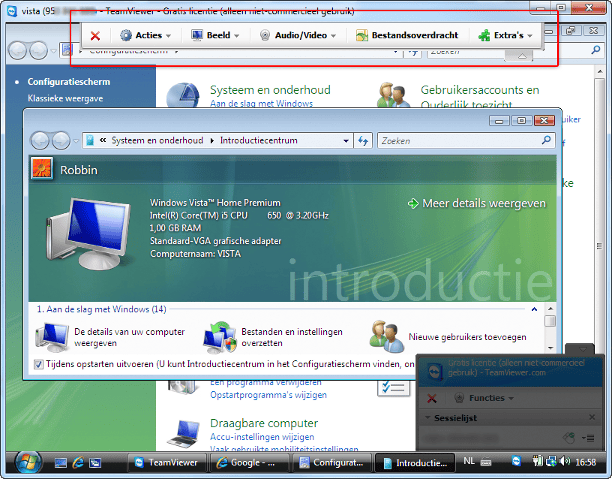Open Bestandsoverdracht file transfer

(x=407, y=36)
